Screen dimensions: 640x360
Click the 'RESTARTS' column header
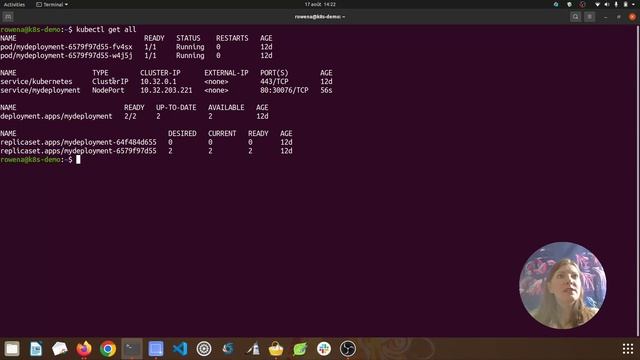point(232,38)
